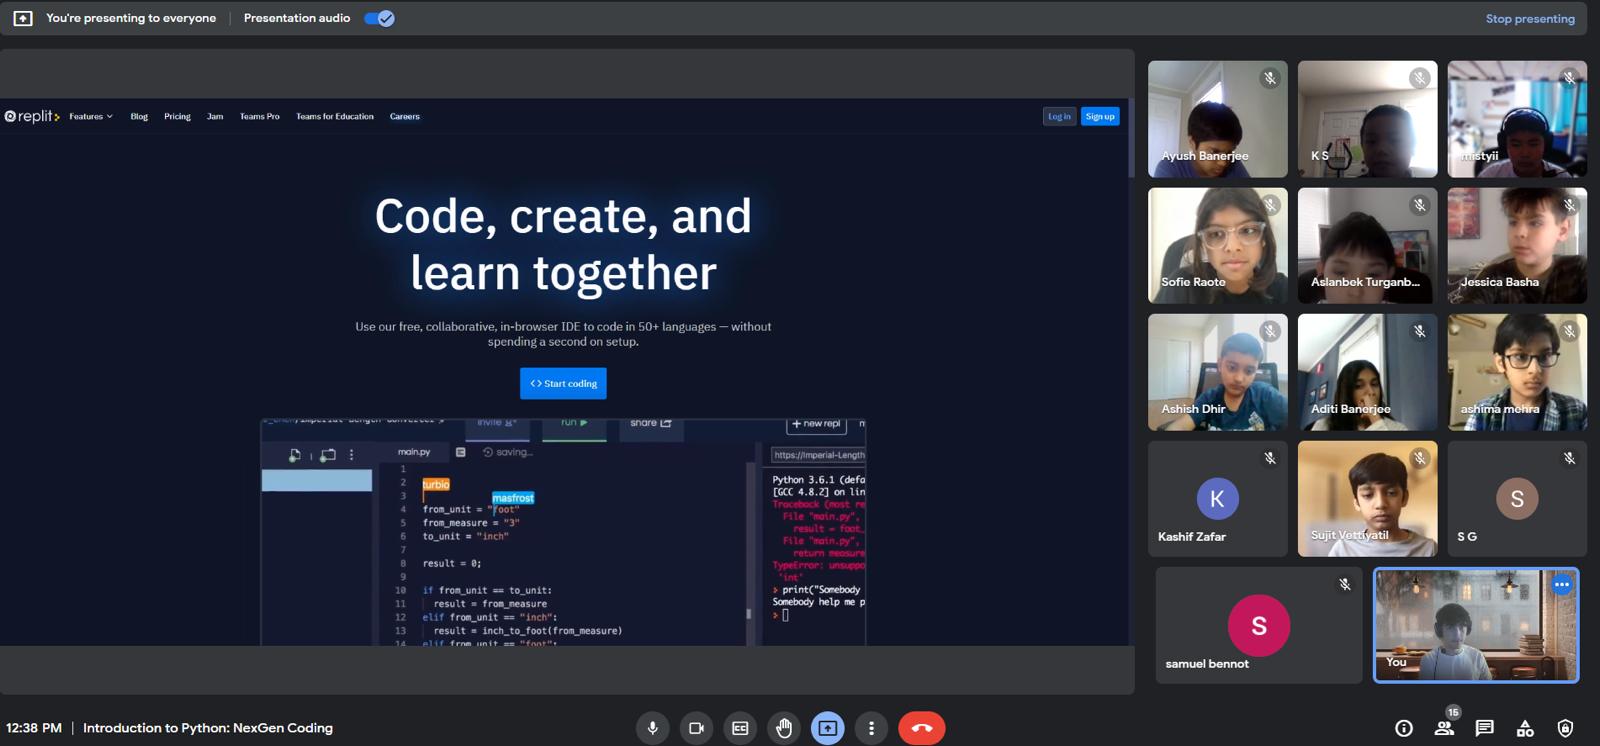Open the Pricing menu item
This screenshot has width=1600, height=746.
tap(177, 117)
